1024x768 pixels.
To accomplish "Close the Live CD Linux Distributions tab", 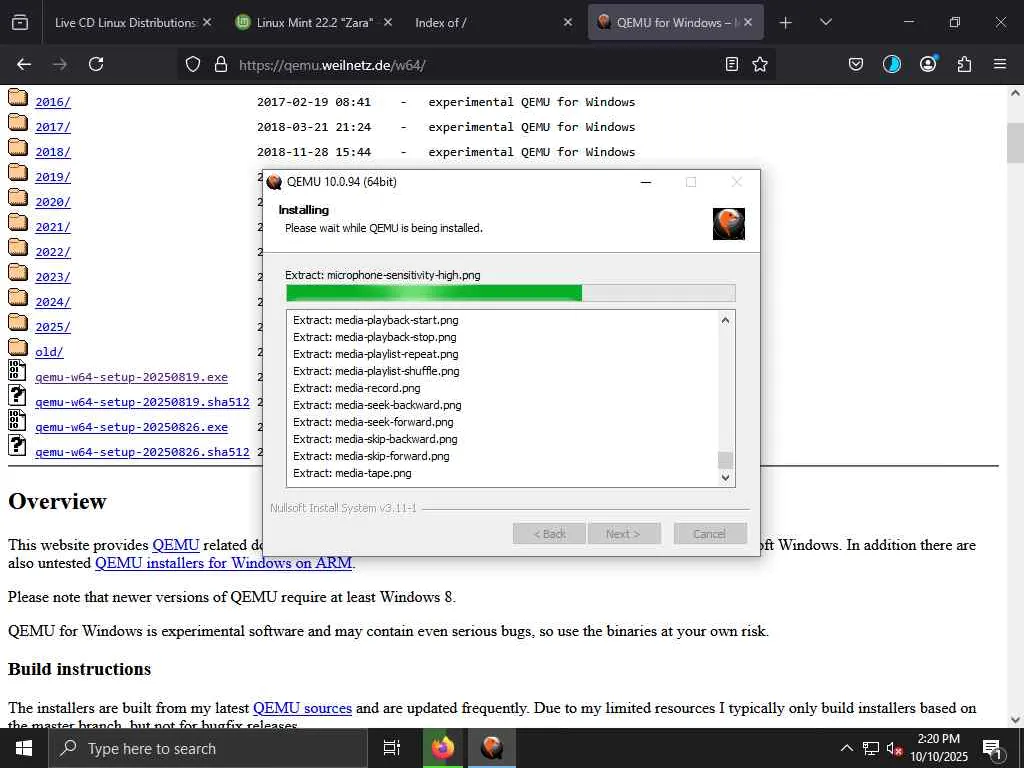I will 207,22.
